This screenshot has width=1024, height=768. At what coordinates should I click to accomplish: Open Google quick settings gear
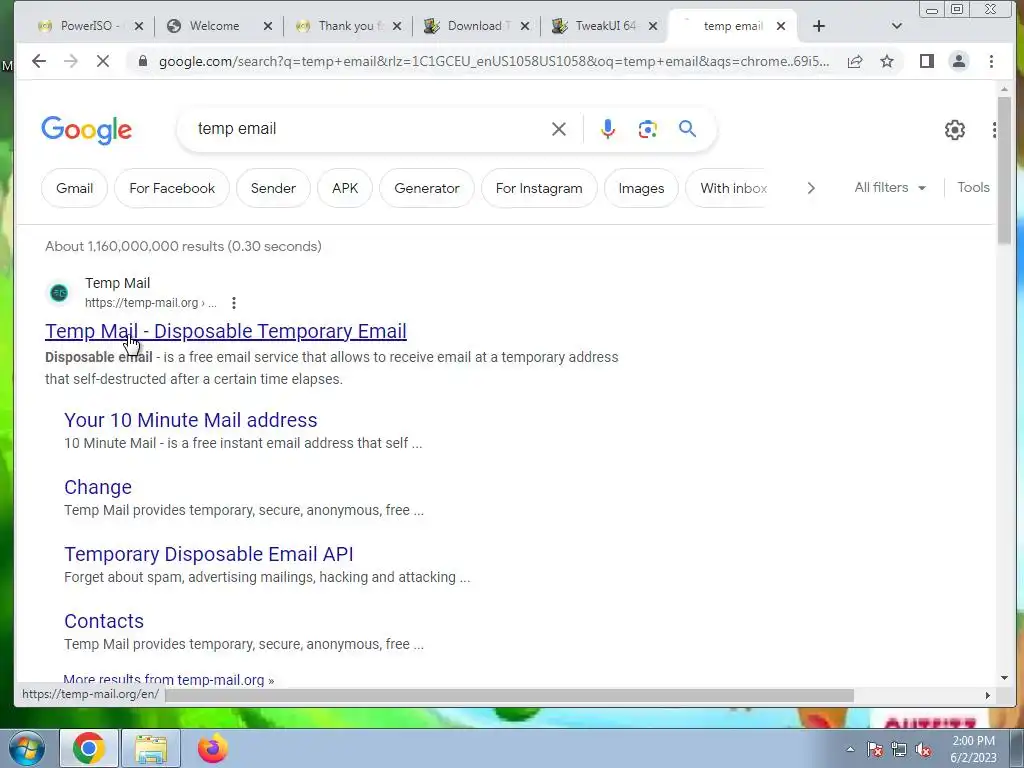tap(955, 129)
